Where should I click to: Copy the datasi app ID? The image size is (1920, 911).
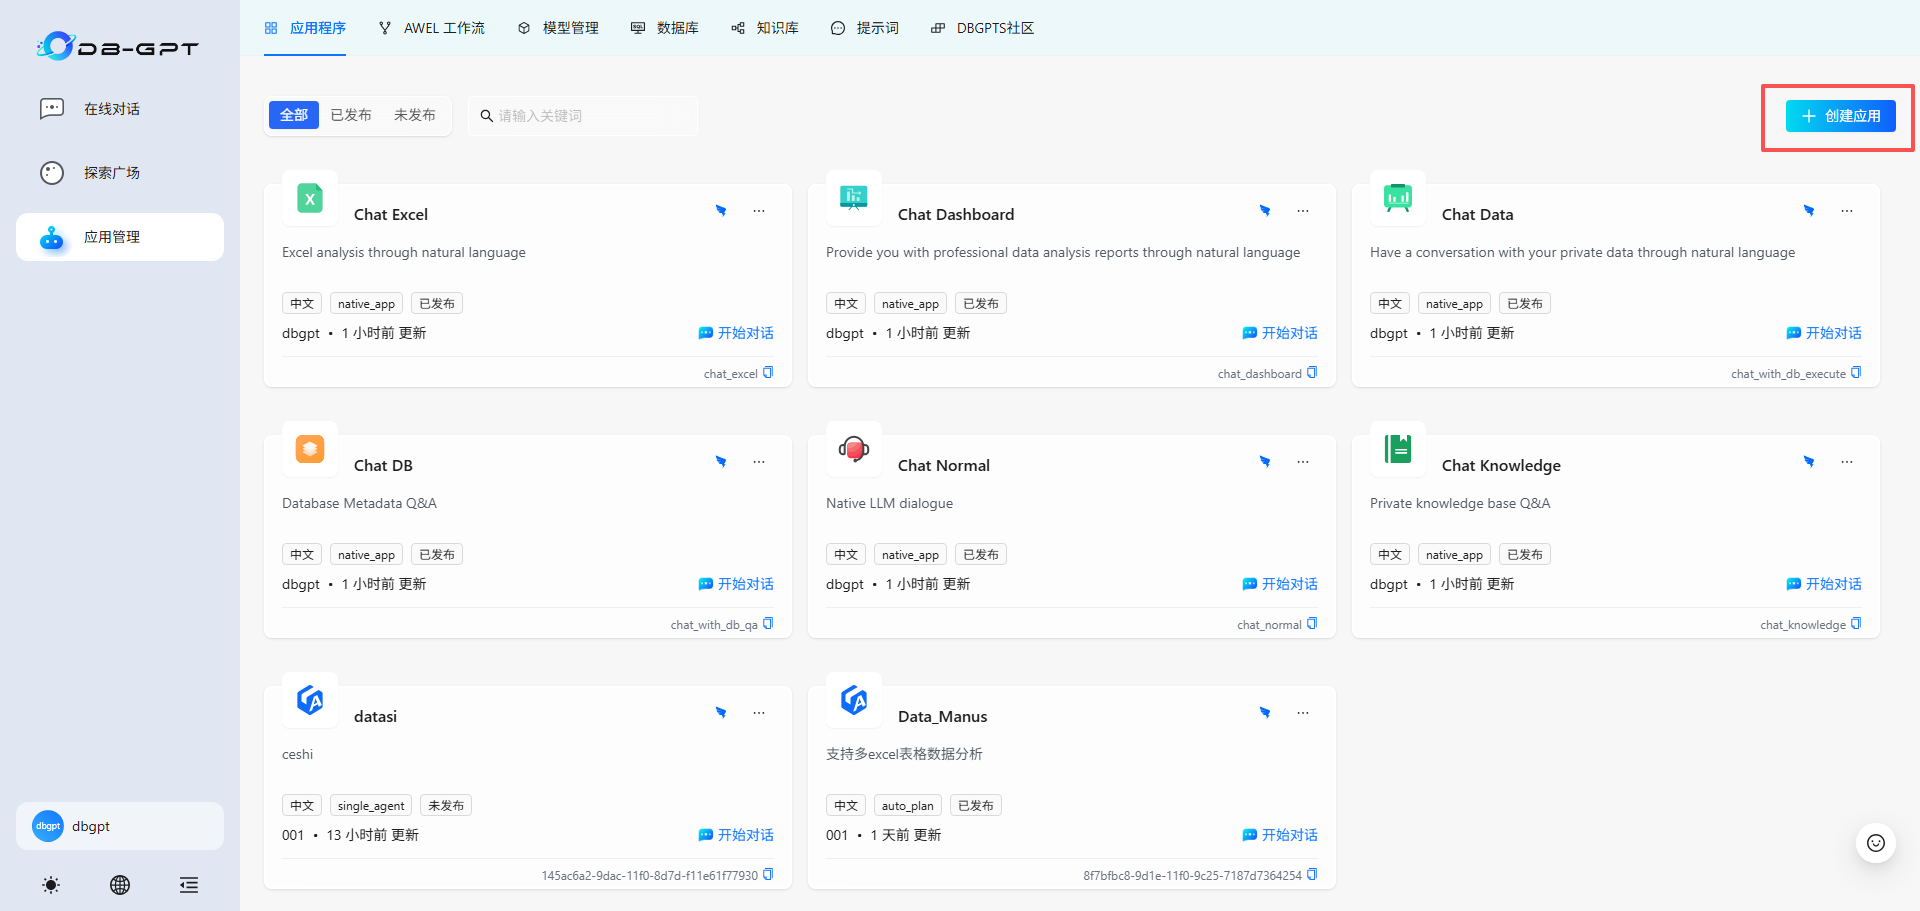point(768,875)
